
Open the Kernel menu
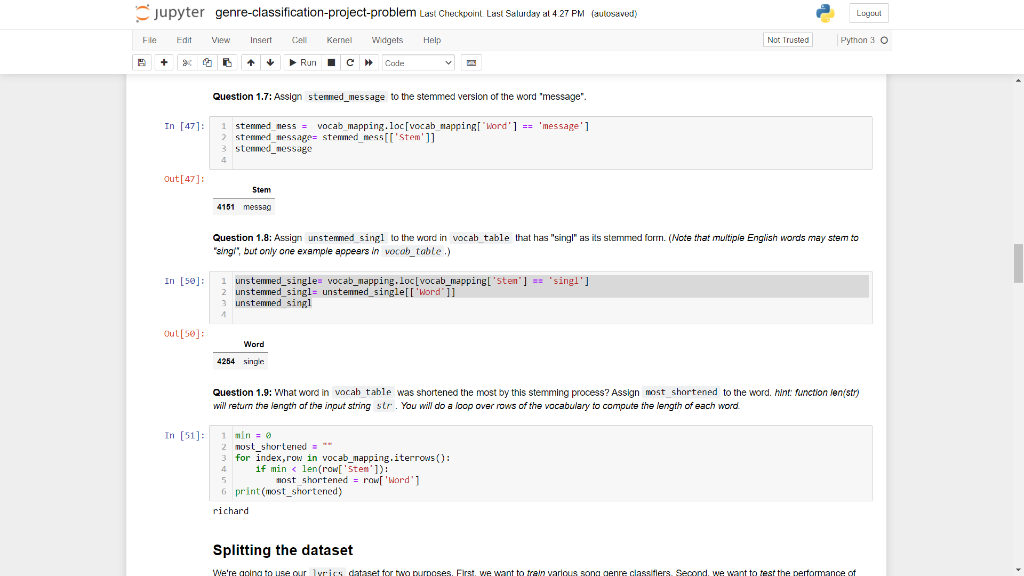(339, 40)
